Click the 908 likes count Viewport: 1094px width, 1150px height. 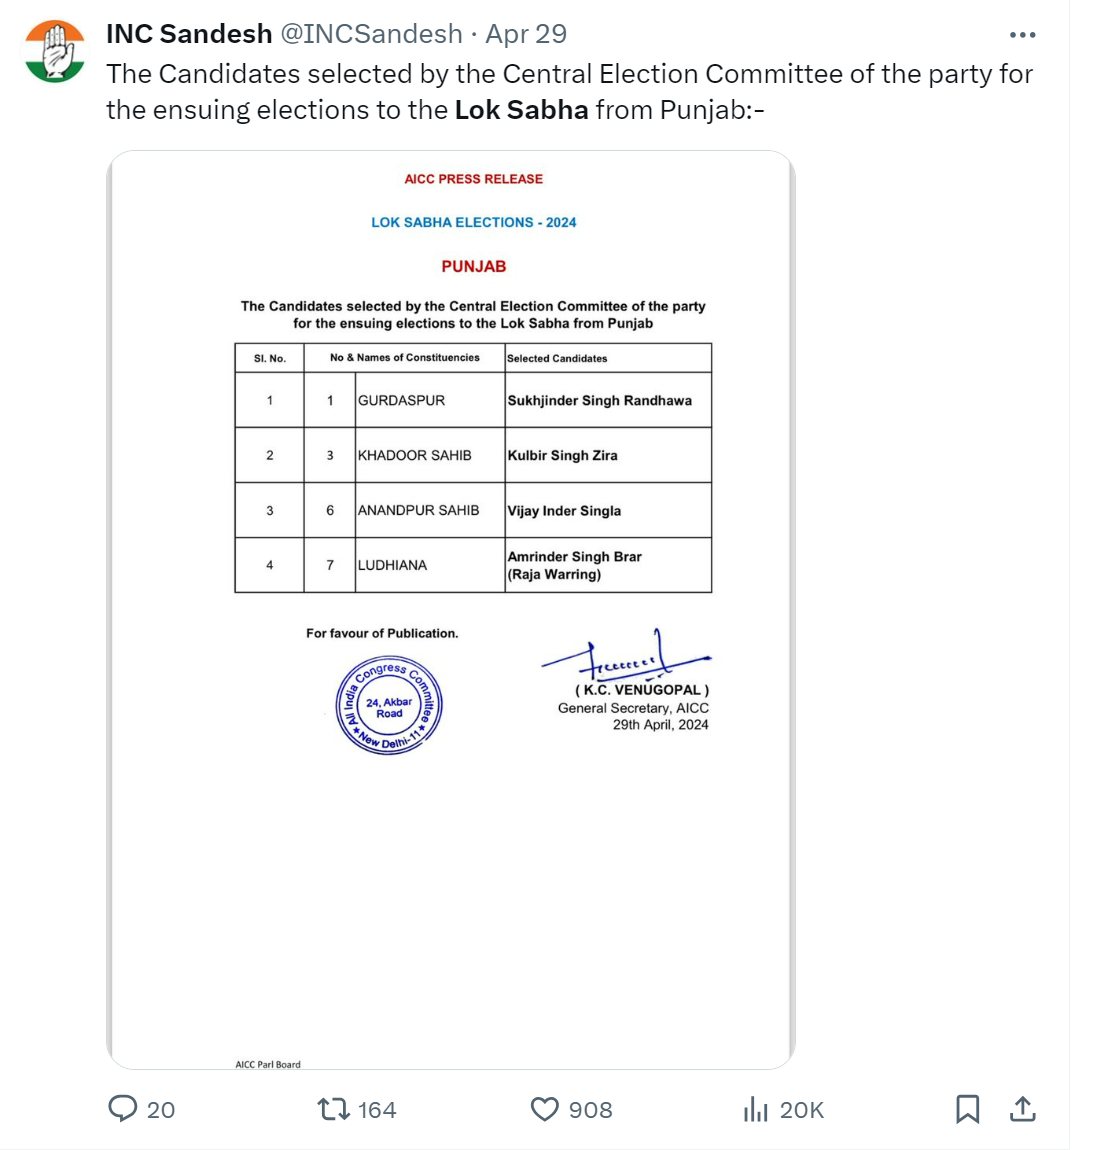[x=590, y=1110]
